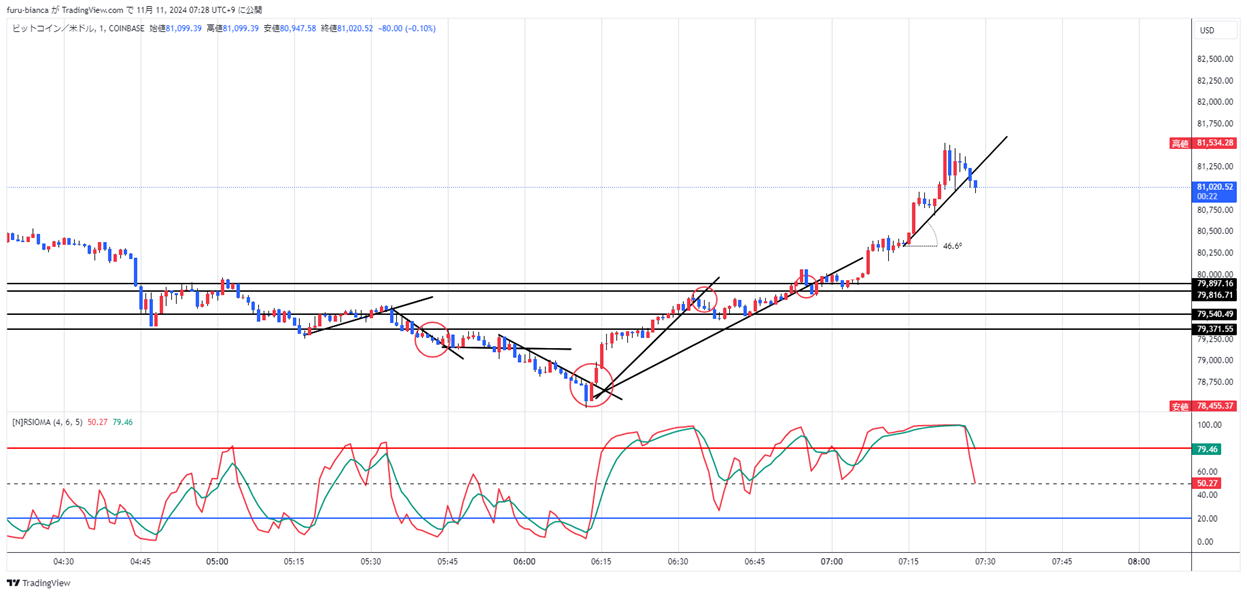Select the 79,897.16 horizontal line label
Image resolution: width=1247 pixels, height=595 pixels.
click(x=1216, y=284)
